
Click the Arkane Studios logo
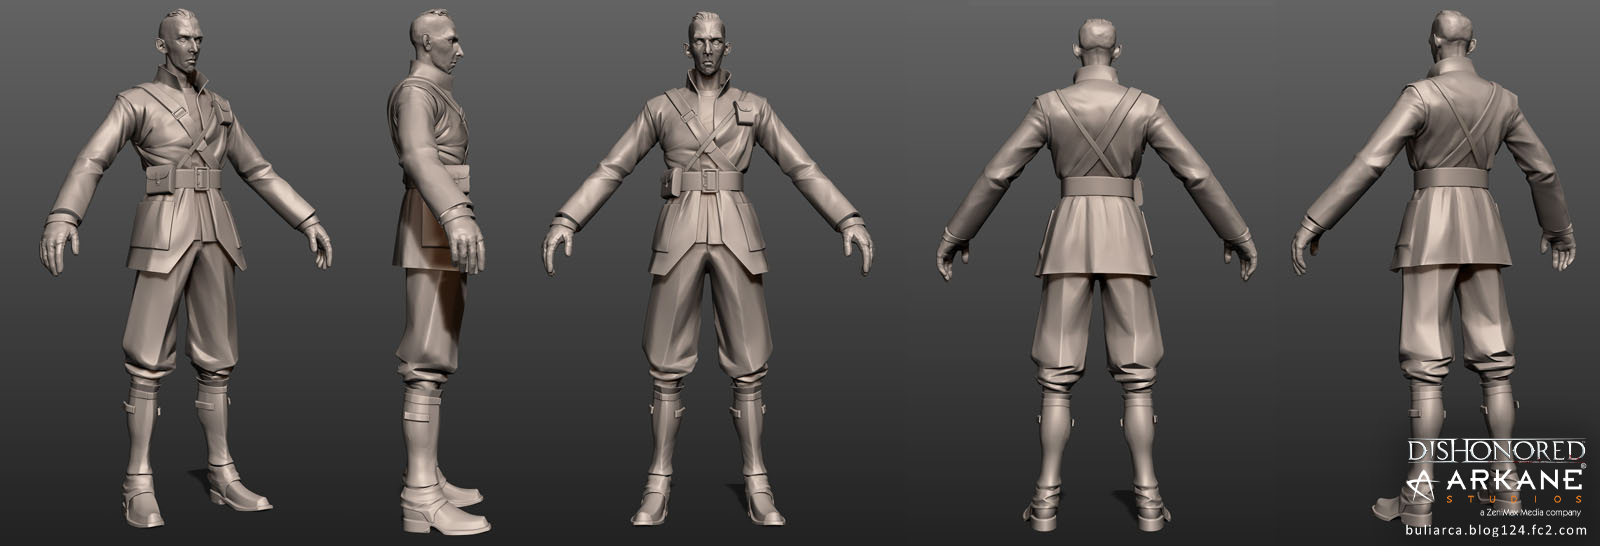tap(1496, 485)
